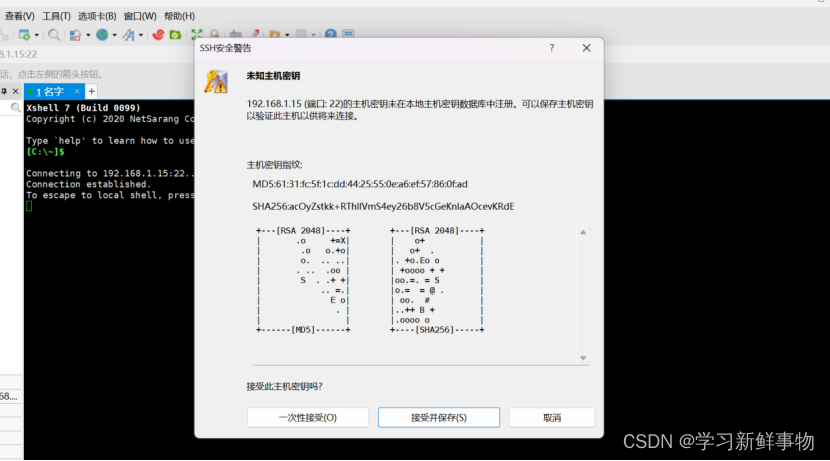Click 接受并保存(S) button
This screenshot has height=461, width=830.
[x=439, y=418]
